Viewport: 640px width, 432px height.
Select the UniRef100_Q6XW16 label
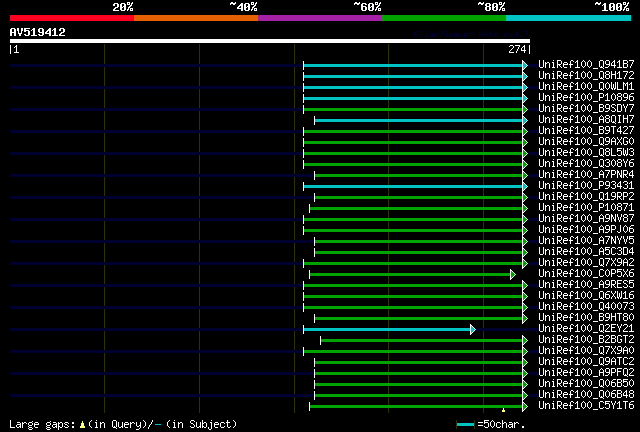586,296
